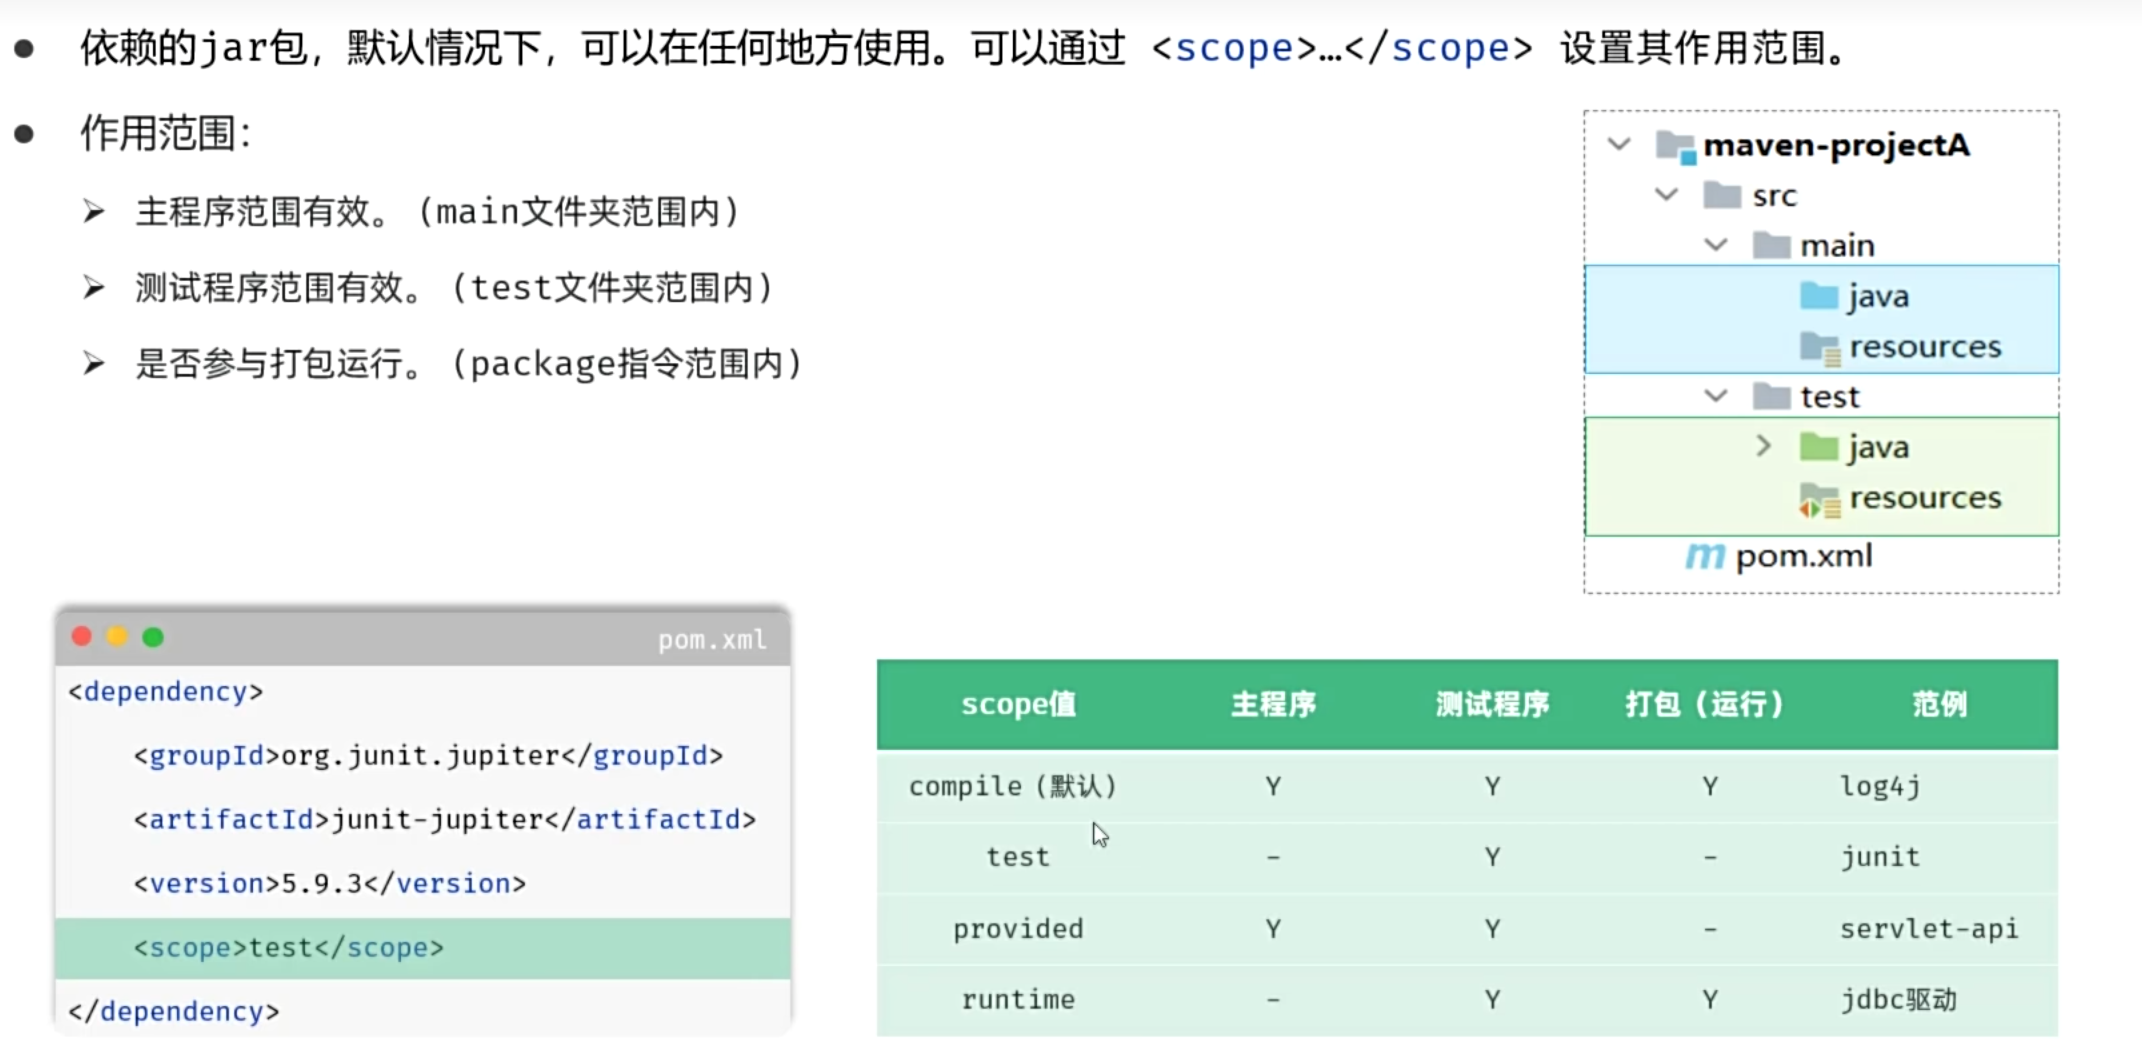Collapse the test folder chevron
The image size is (2142, 1060).
coord(1716,396)
